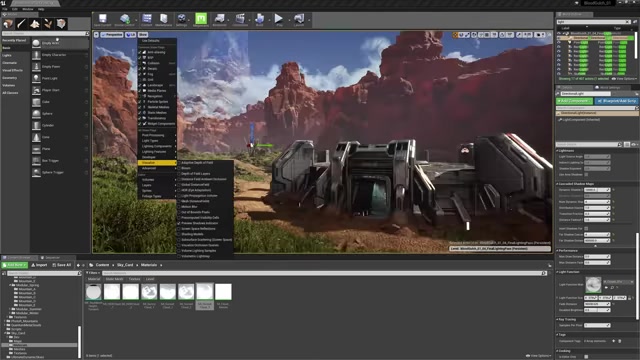
Task: Toggle BSP show flag
Action: tap(157, 58)
